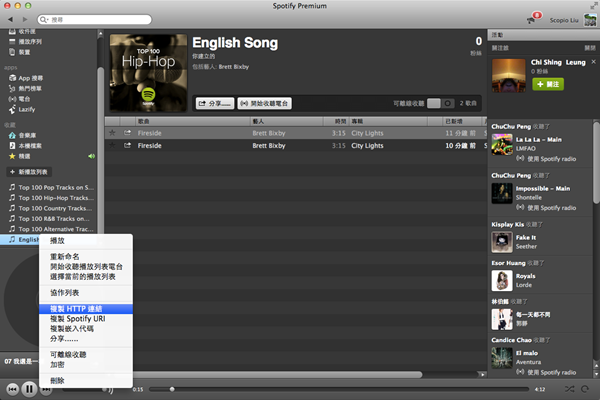
Task: Dismiss the Chi Shing Leung suggestion
Action: point(593,62)
